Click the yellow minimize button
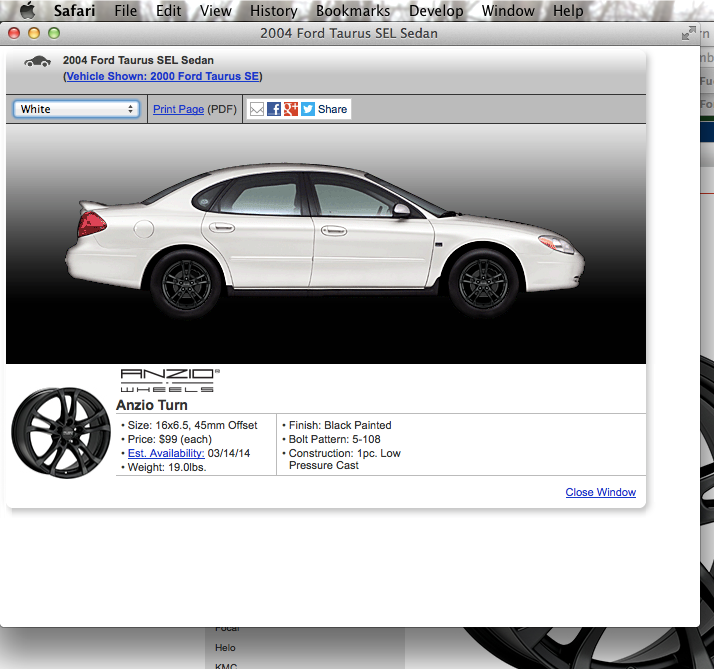This screenshot has width=714, height=669. 34,33
